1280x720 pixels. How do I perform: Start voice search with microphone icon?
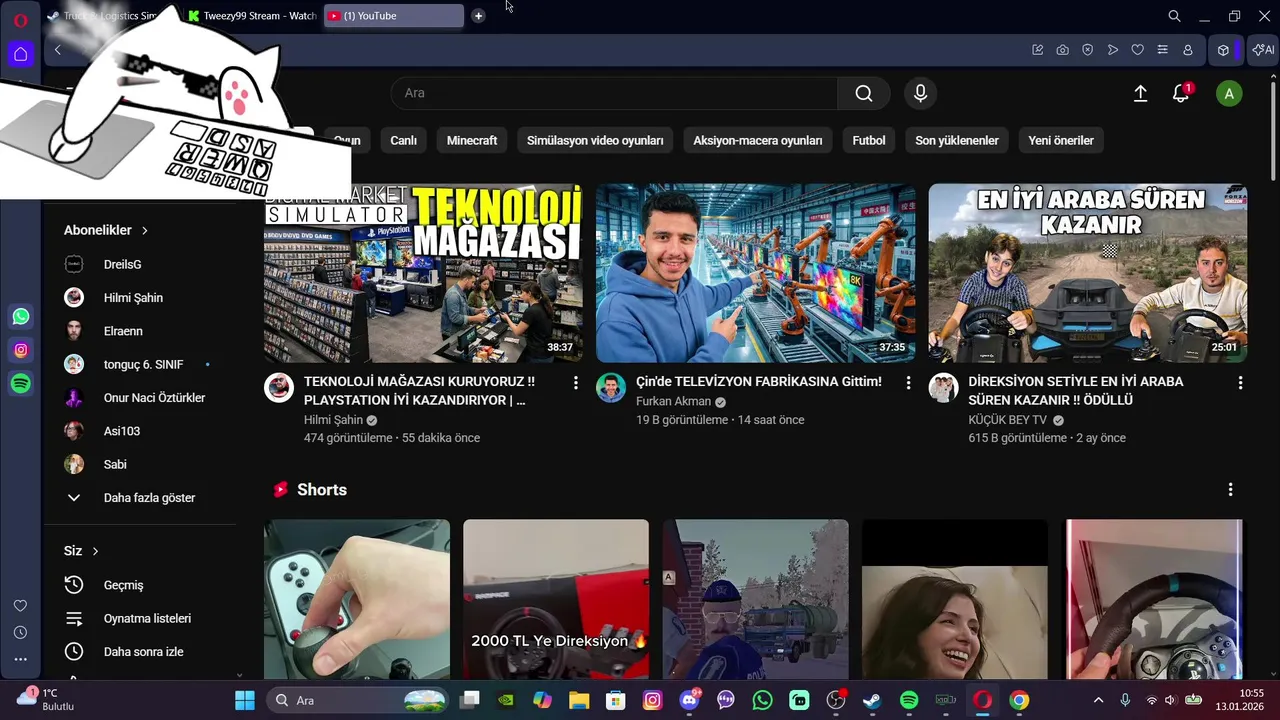click(921, 93)
